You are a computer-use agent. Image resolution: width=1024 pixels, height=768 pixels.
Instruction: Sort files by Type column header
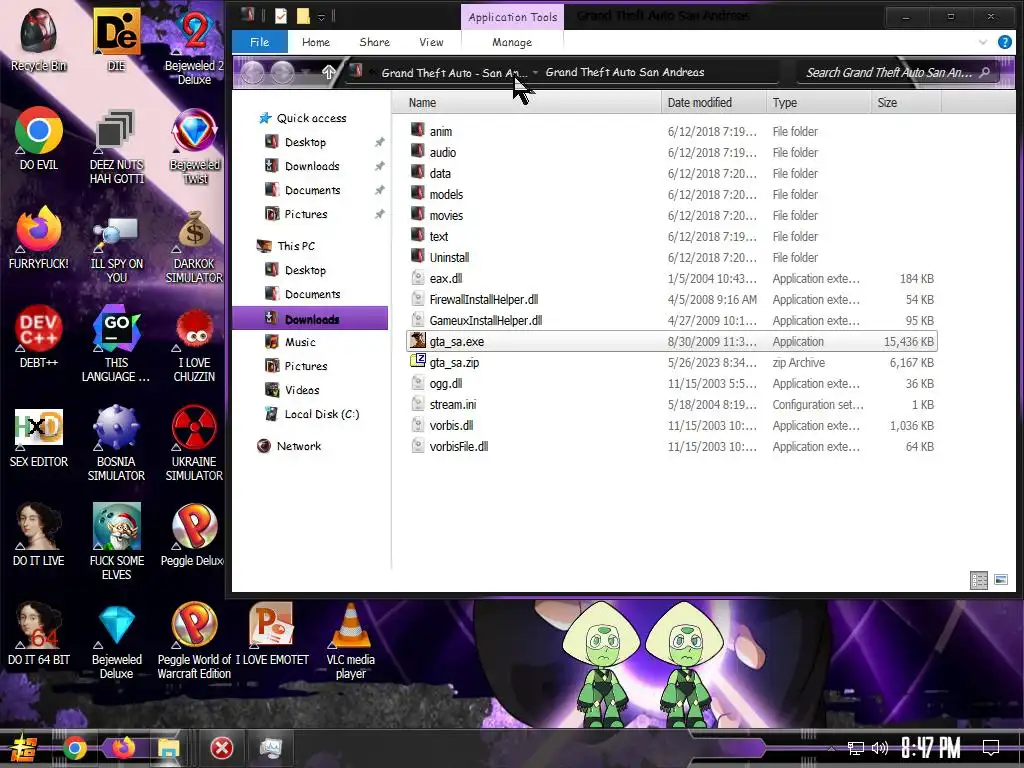[818, 103]
